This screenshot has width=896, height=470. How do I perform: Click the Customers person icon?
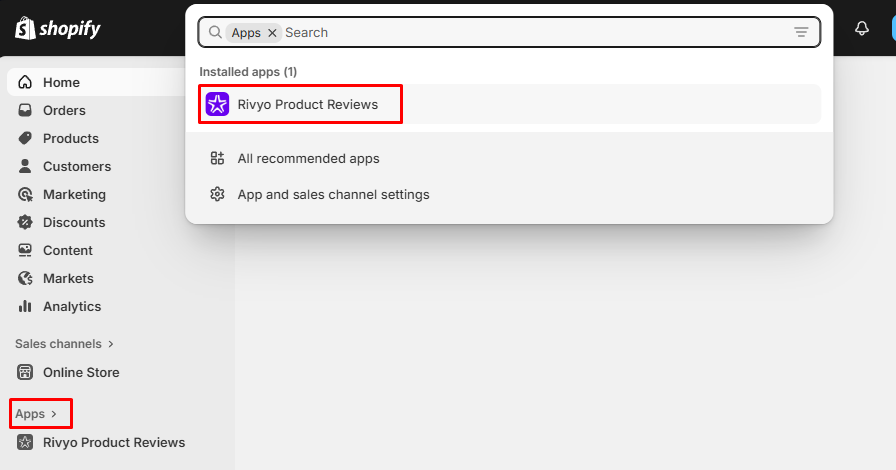(x=25, y=166)
